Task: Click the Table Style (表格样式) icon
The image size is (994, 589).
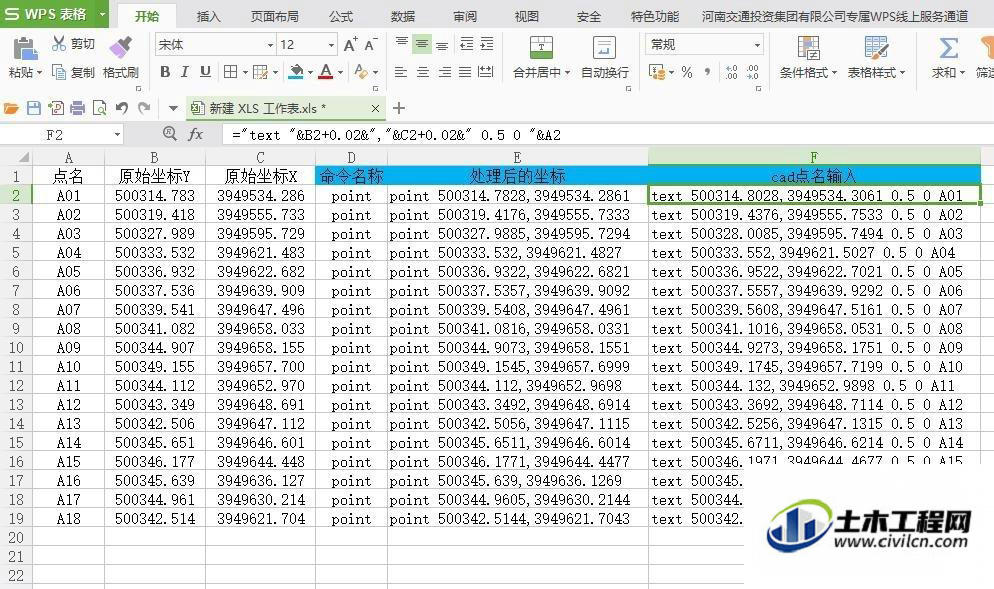Action: tap(876, 48)
